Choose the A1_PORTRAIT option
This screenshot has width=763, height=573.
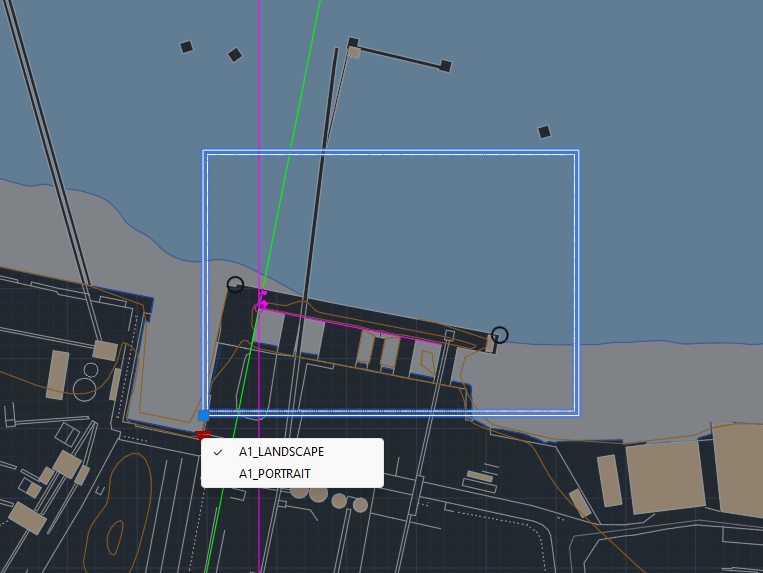[274, 473]
